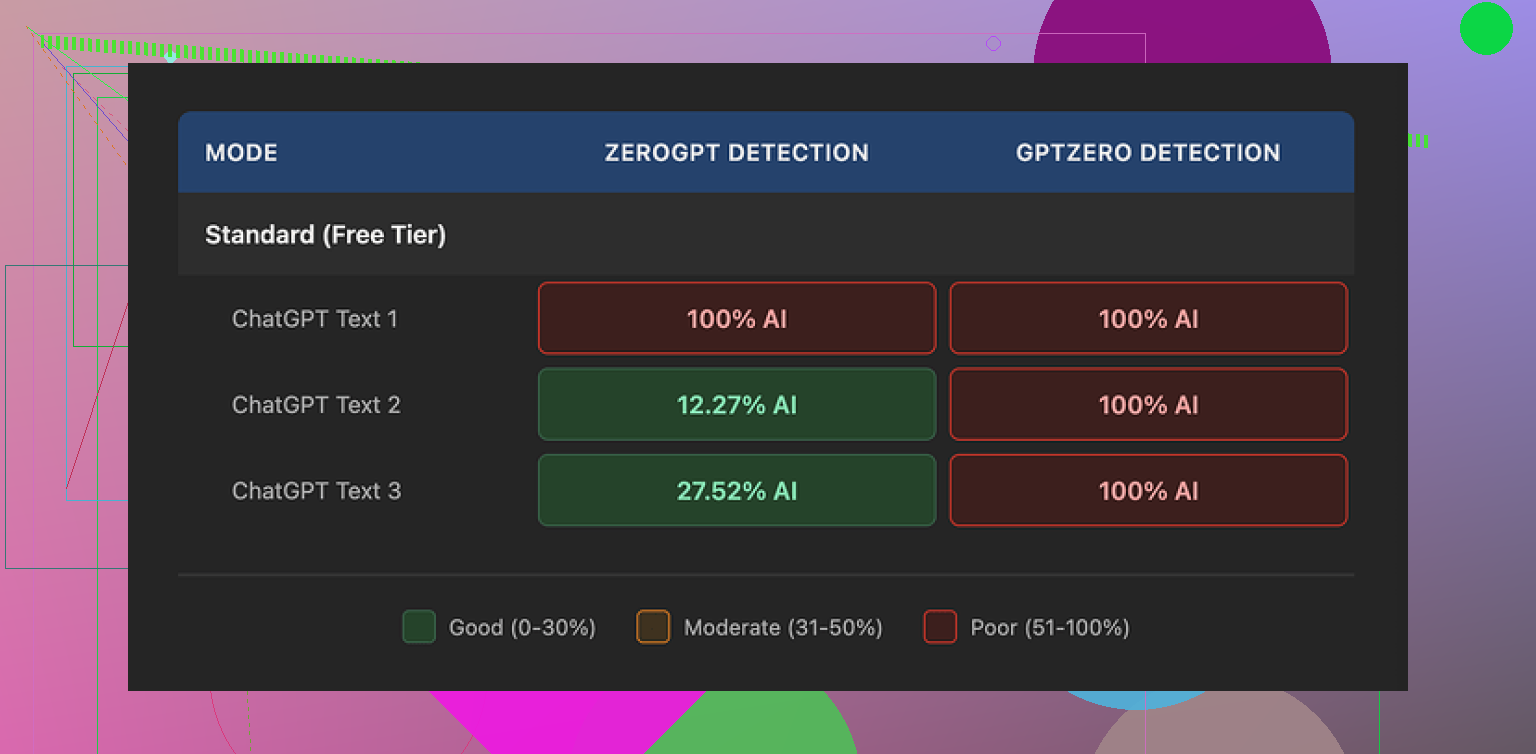
Task: Click GPTZero 100% AI result for Text 1
Action: click(1148, 319)
